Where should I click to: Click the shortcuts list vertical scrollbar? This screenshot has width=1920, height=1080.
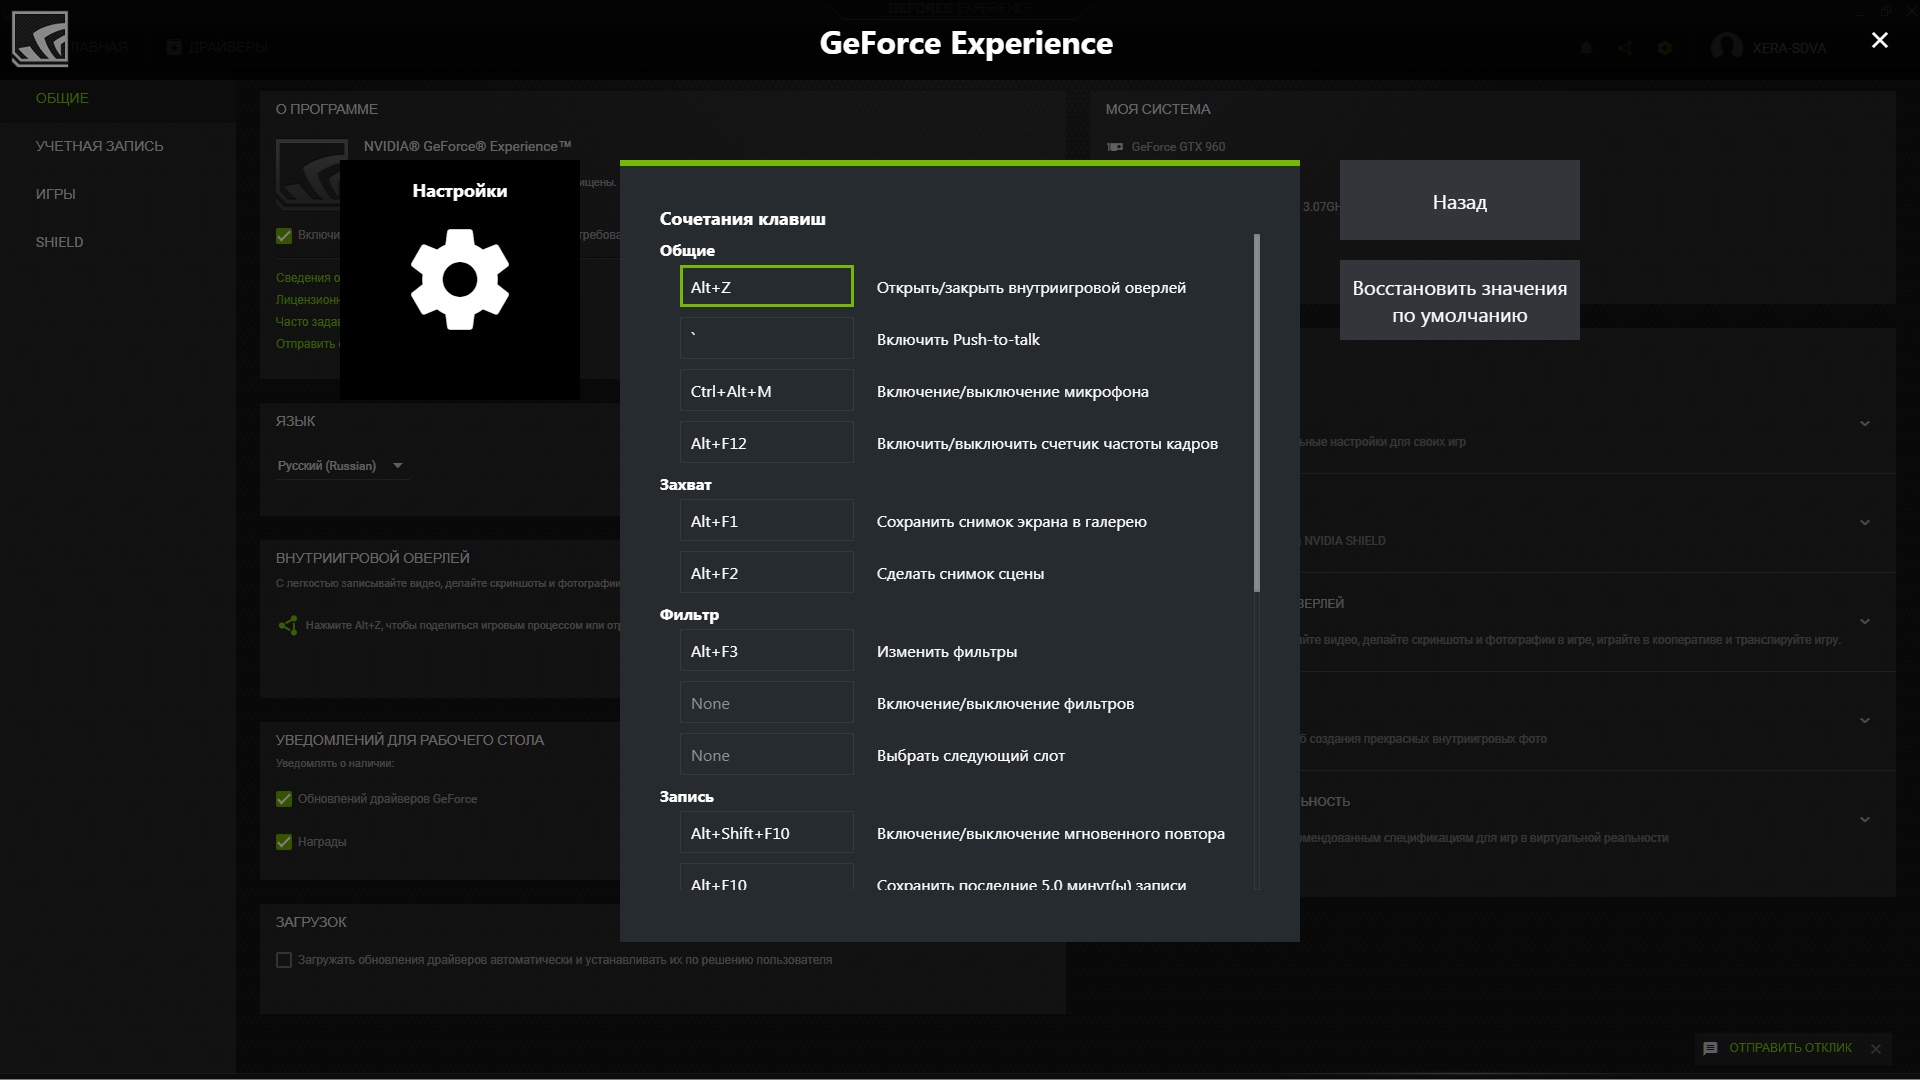coord(1256,412)
